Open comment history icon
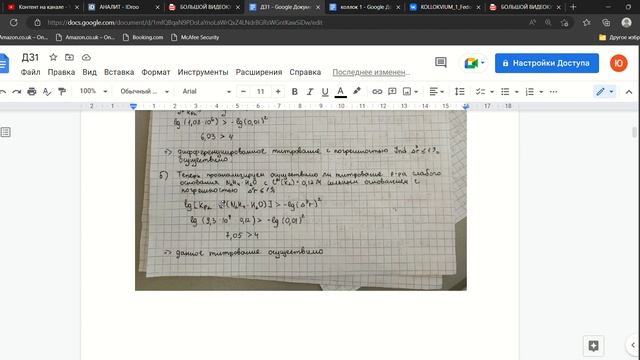Viewport: 640px width, 360px height. (x=441, y=62)
